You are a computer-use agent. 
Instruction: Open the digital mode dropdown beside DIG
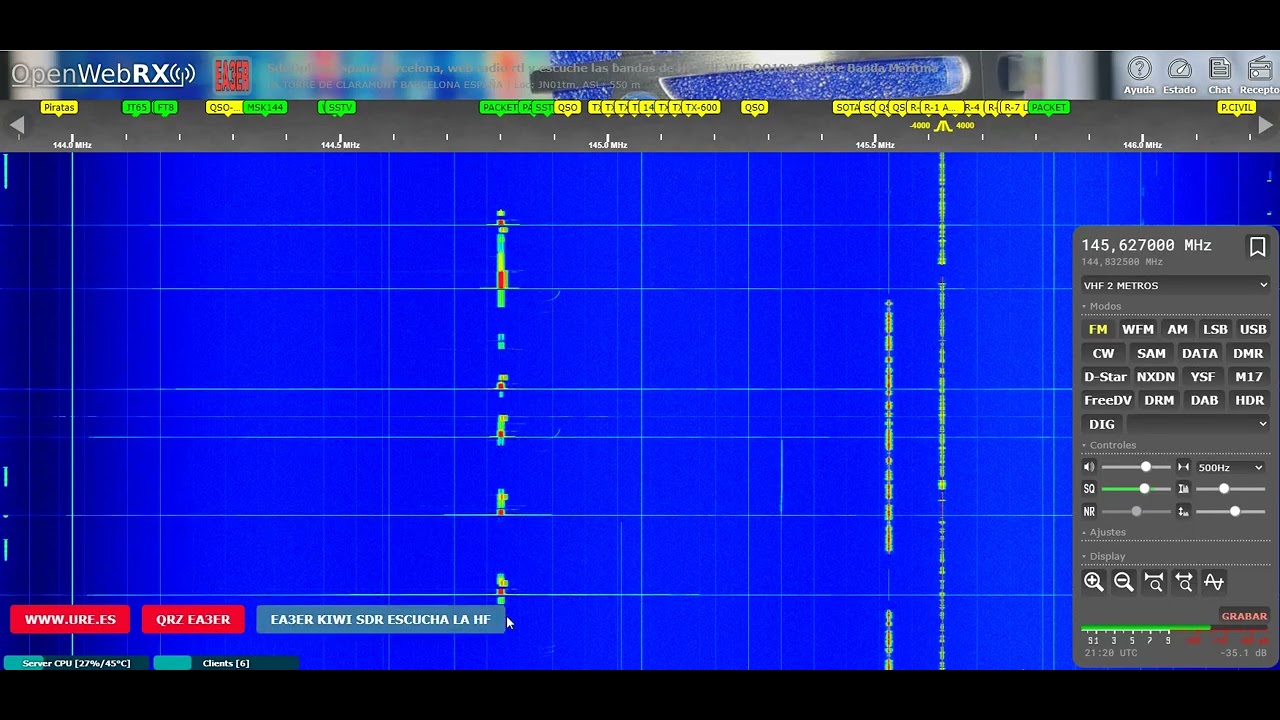(1198, 424)
